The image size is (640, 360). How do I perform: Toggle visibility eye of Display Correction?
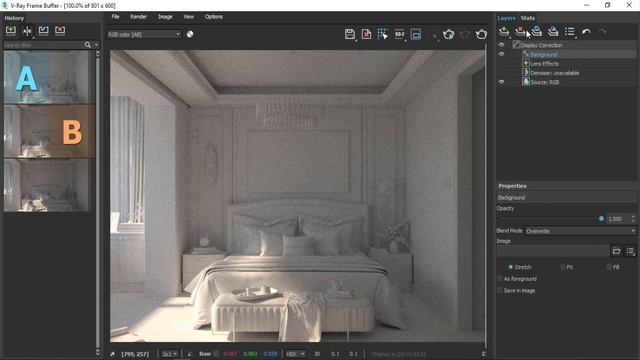(502, 45)
